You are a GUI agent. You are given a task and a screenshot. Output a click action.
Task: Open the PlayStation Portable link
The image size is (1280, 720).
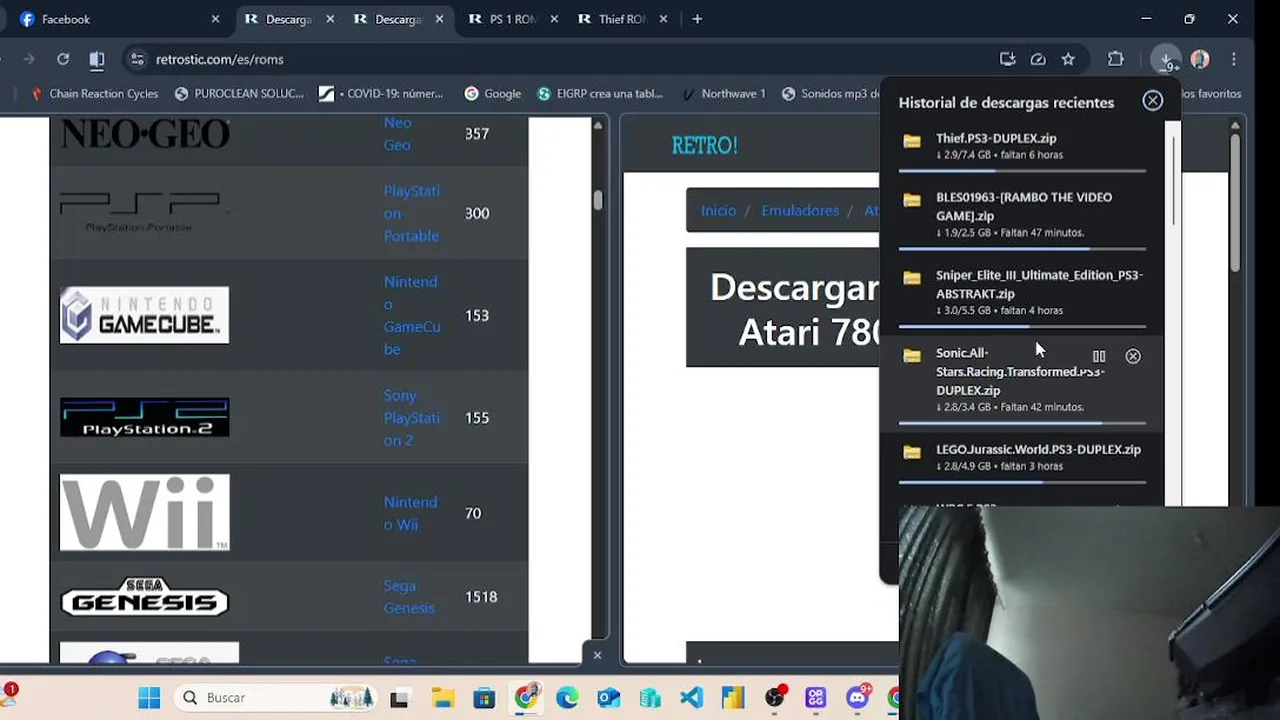pos(412,213)
